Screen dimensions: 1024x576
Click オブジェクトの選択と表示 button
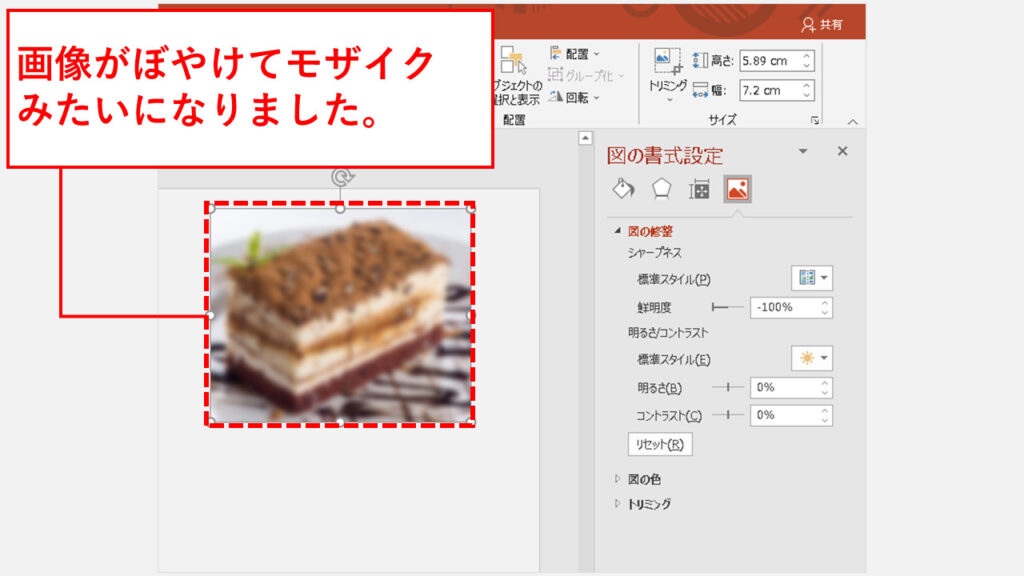click(515, 75)
